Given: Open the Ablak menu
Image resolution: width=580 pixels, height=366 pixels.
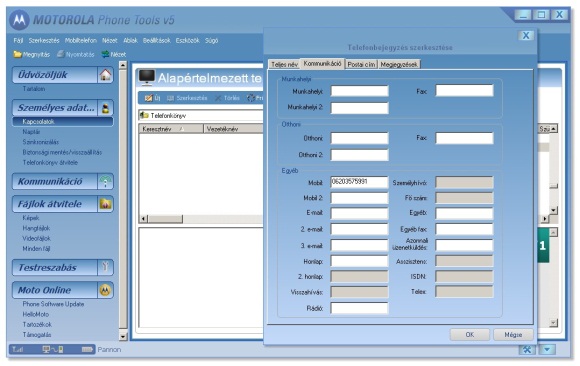Looking at the screenshot, I should click(x=130, y=41).
